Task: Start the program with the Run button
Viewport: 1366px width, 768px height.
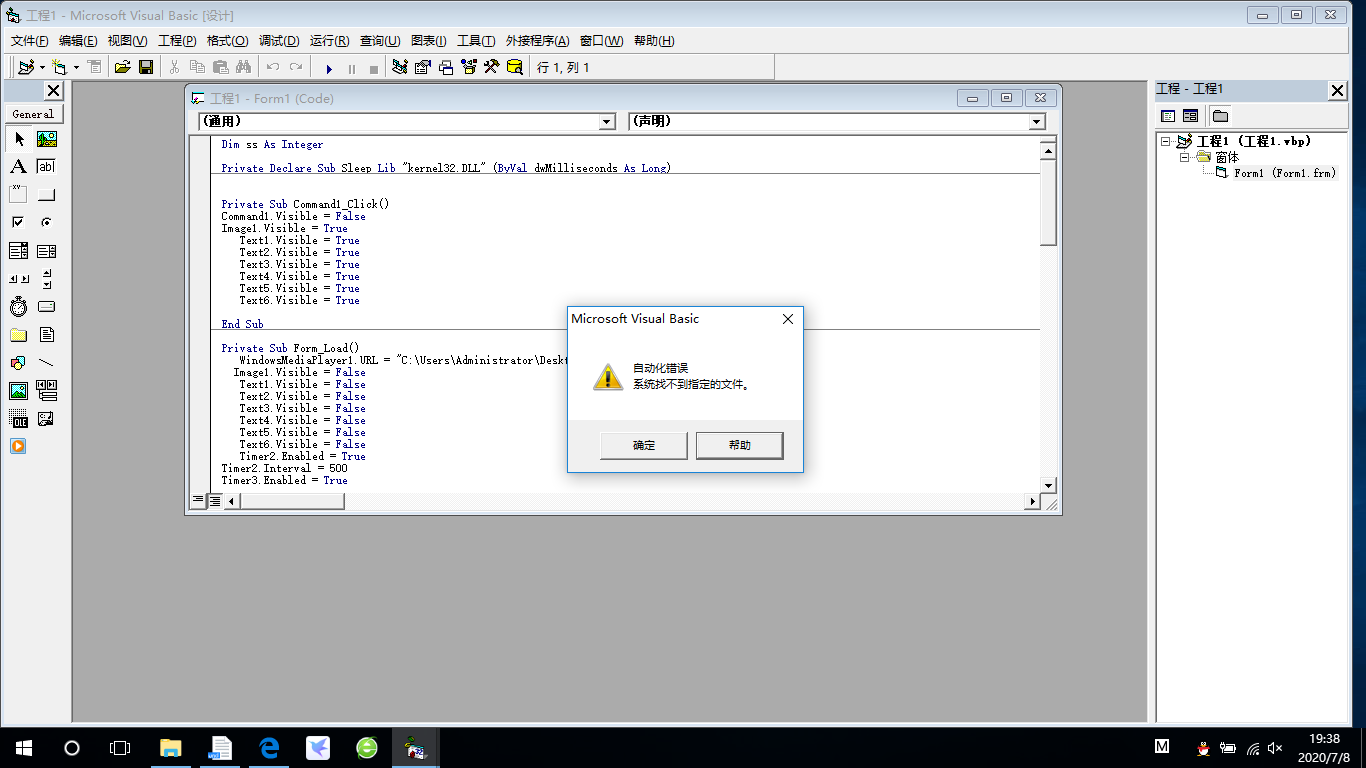Action: 329,68
